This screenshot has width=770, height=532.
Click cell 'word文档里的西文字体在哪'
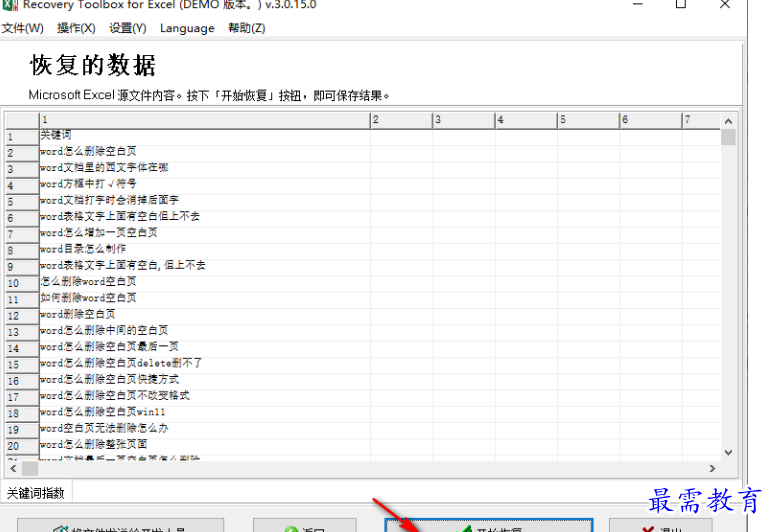204,168
